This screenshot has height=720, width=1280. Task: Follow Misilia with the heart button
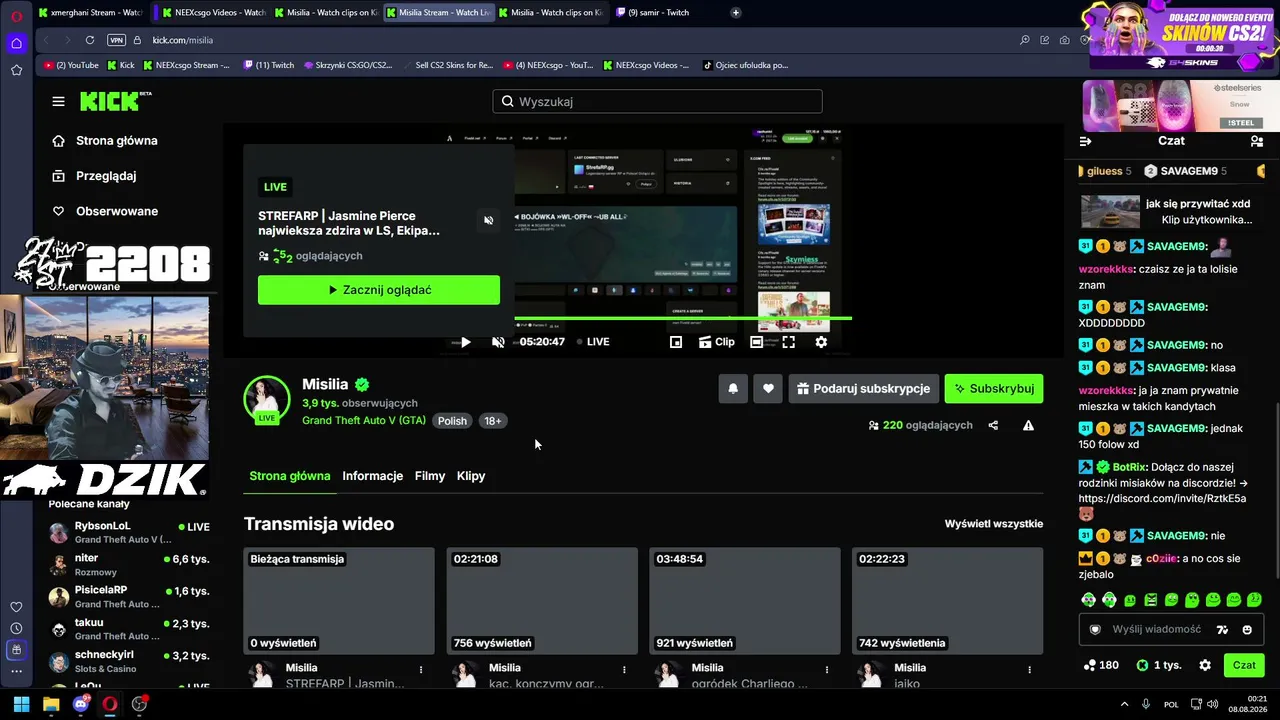[768, 389]
